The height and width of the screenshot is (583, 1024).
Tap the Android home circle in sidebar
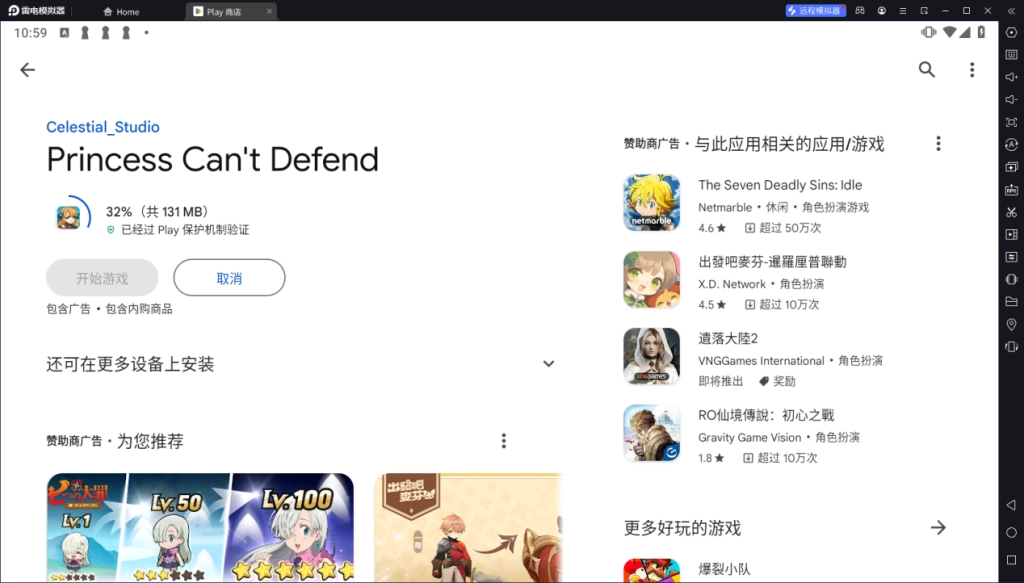click(x=1012, y=533)
